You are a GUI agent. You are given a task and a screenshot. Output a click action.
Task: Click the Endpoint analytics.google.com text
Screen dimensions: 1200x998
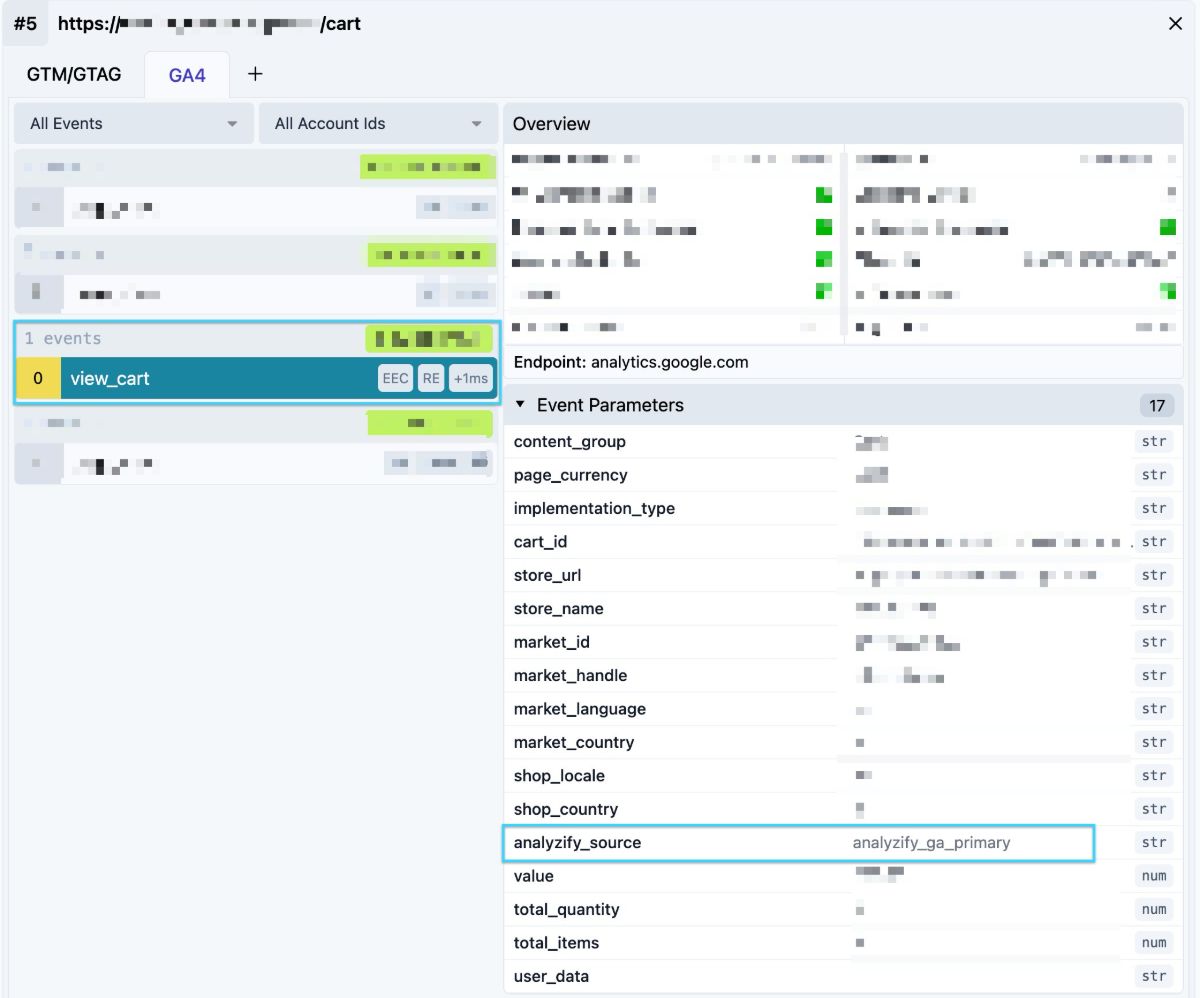631,362
